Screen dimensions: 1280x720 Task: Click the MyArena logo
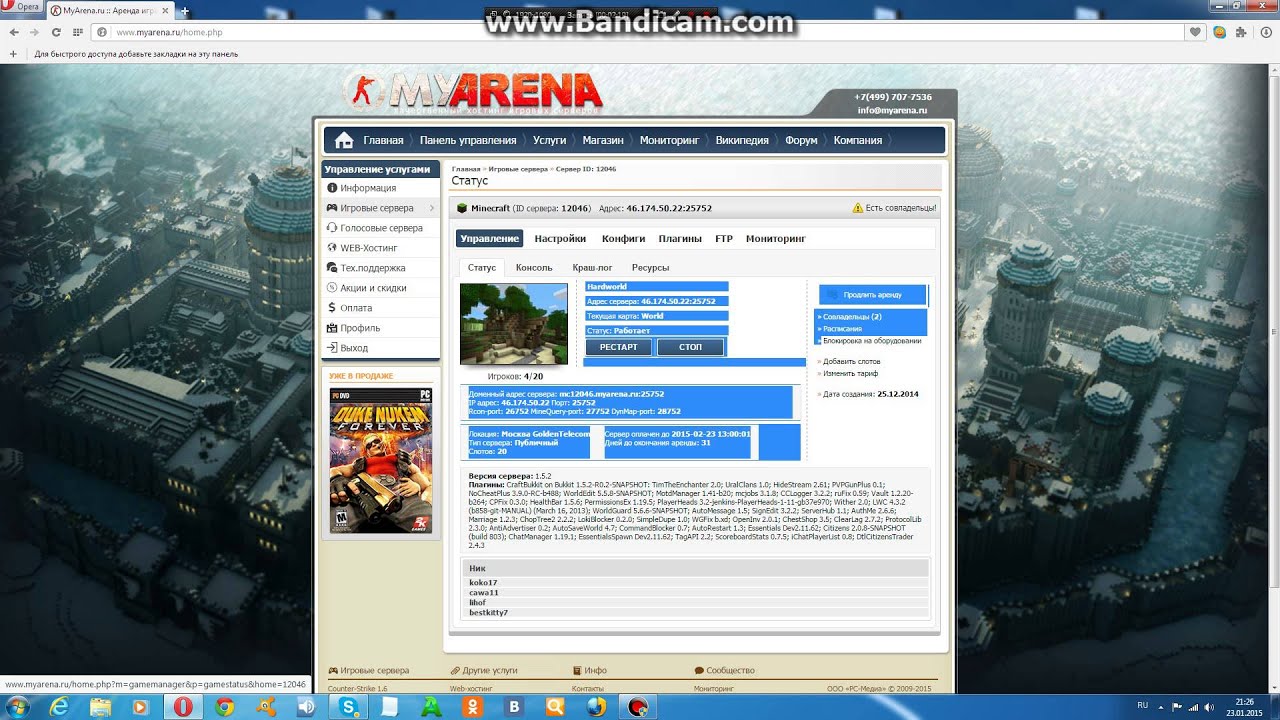pyautogui.click(x=473, y=93)
